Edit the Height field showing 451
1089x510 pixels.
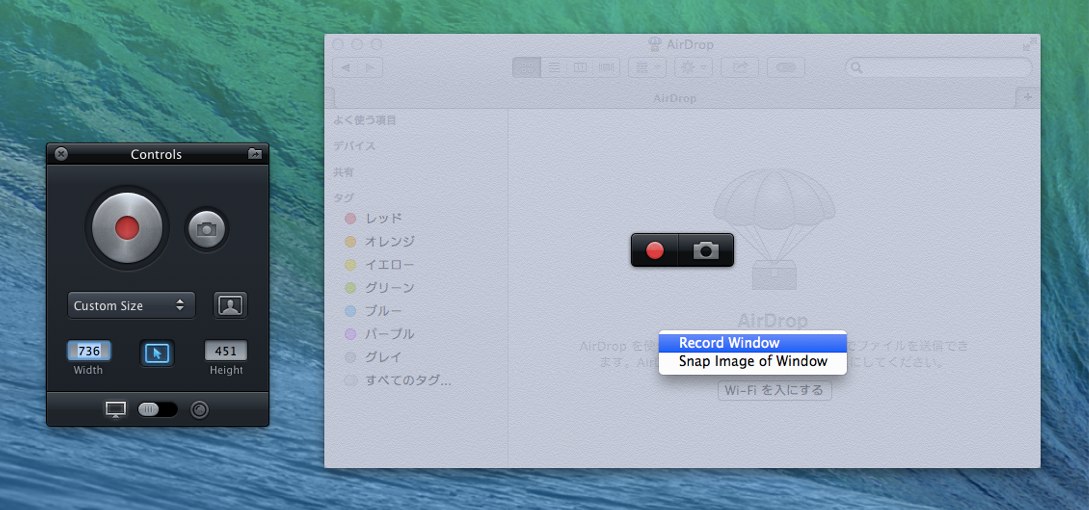pos(226,351)
